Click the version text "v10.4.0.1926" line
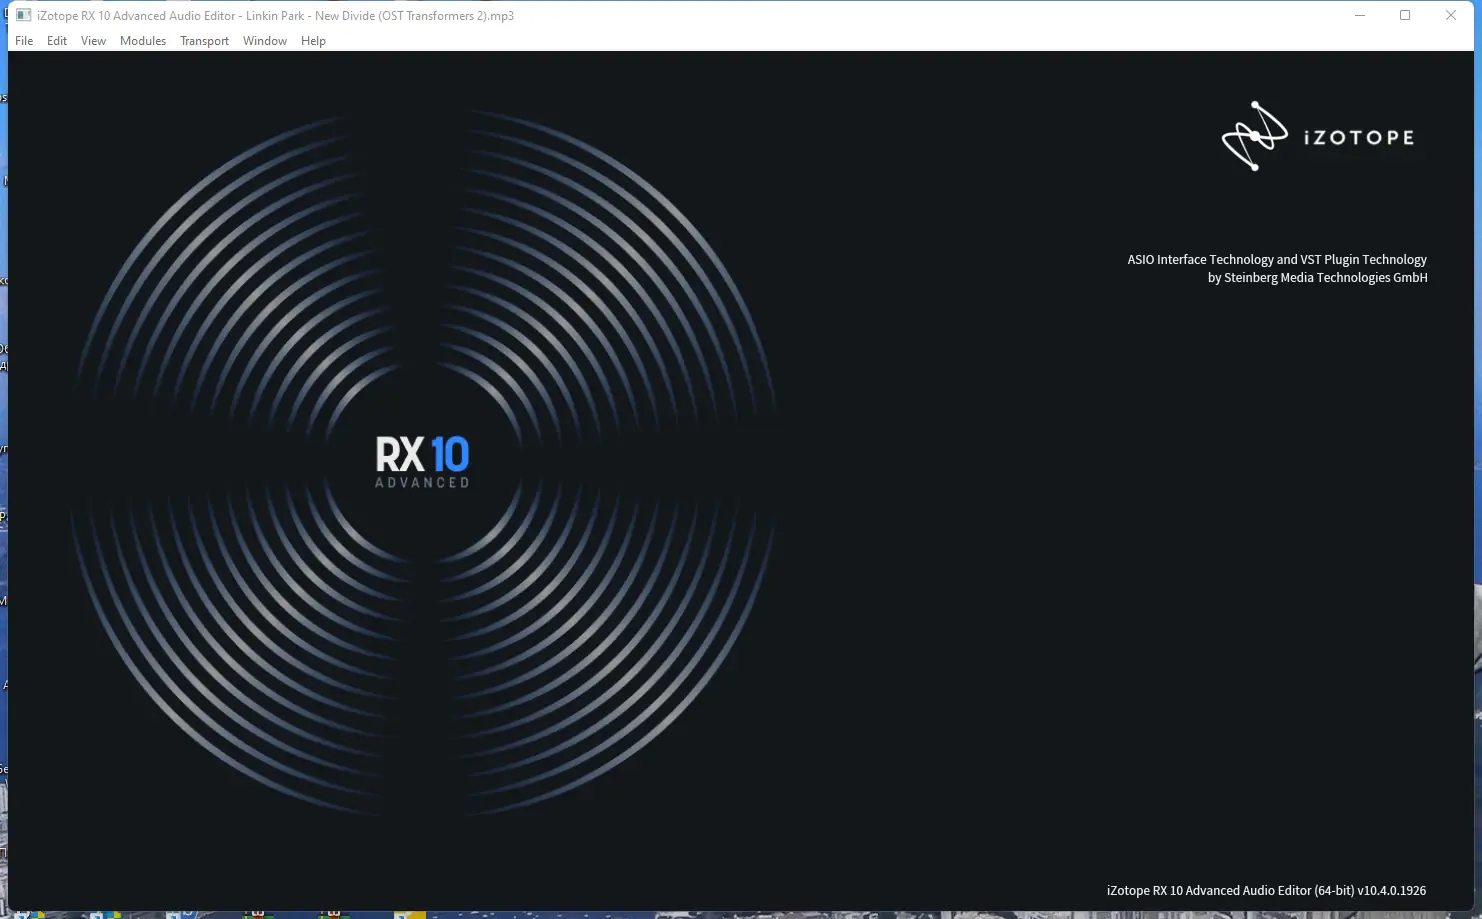The image size is (1482, 919). pyautogui.click(x=1266, y=890)
